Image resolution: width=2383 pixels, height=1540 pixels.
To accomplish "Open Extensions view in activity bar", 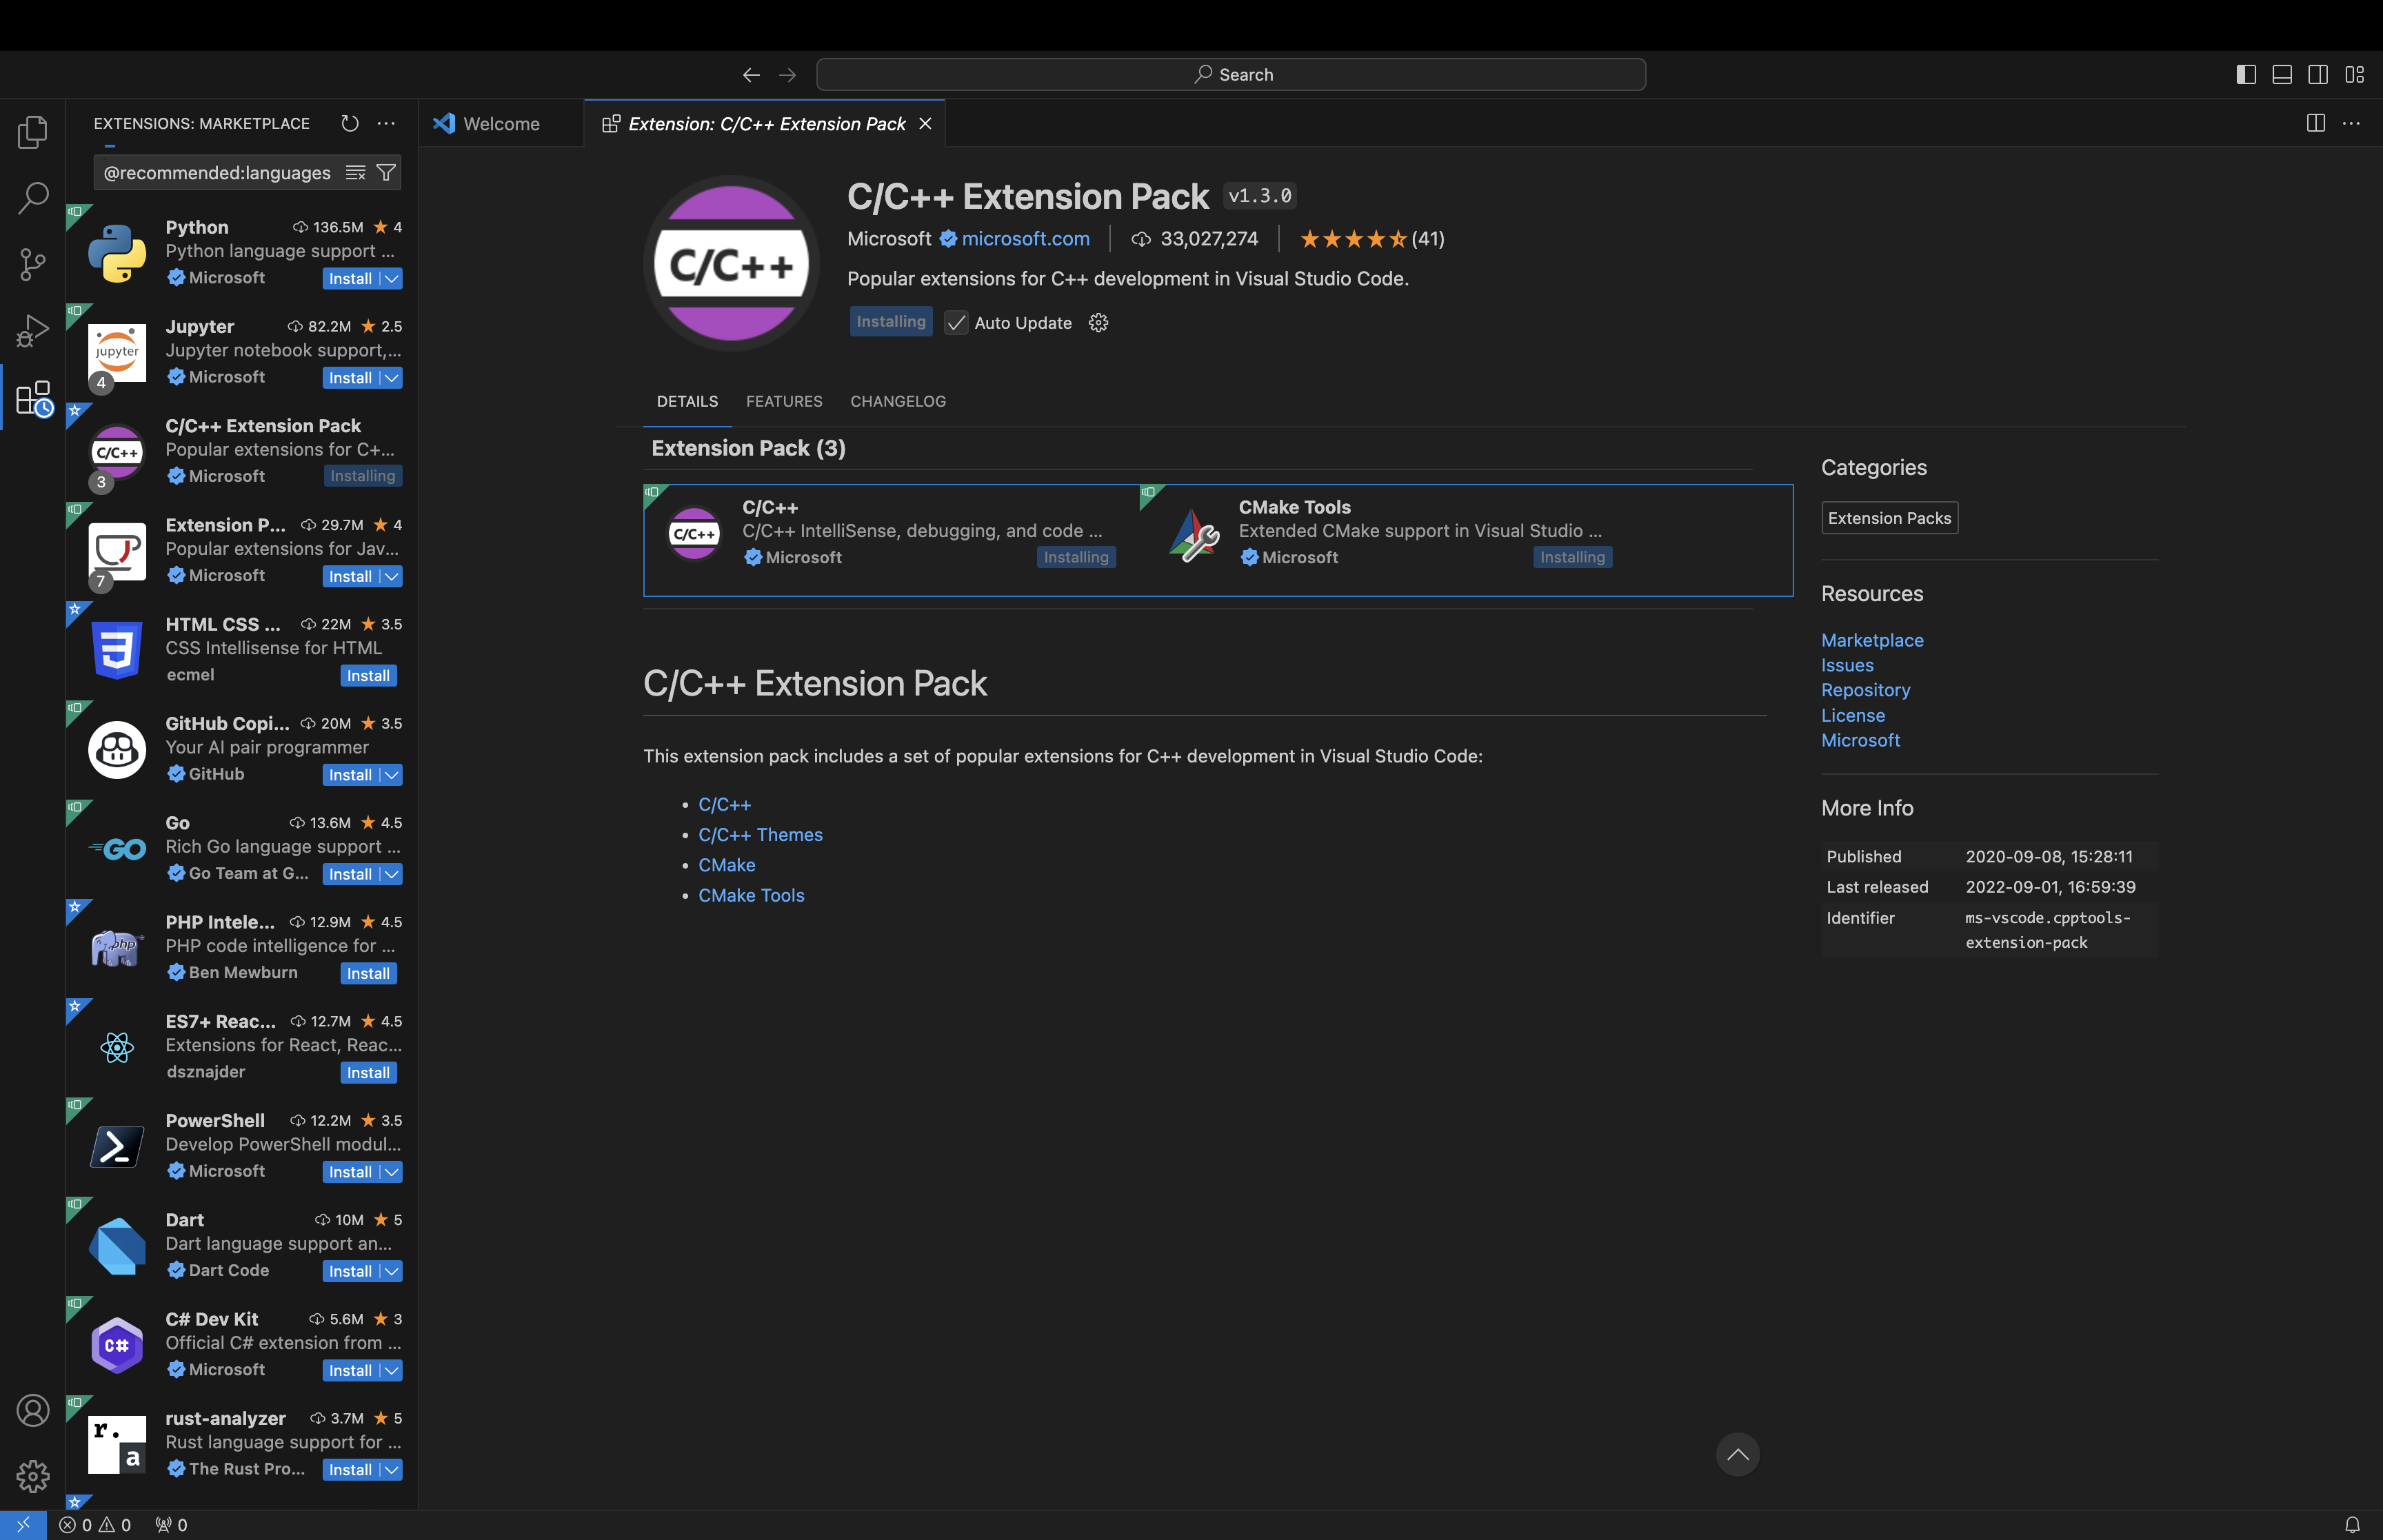I will [x=33, y=398].
